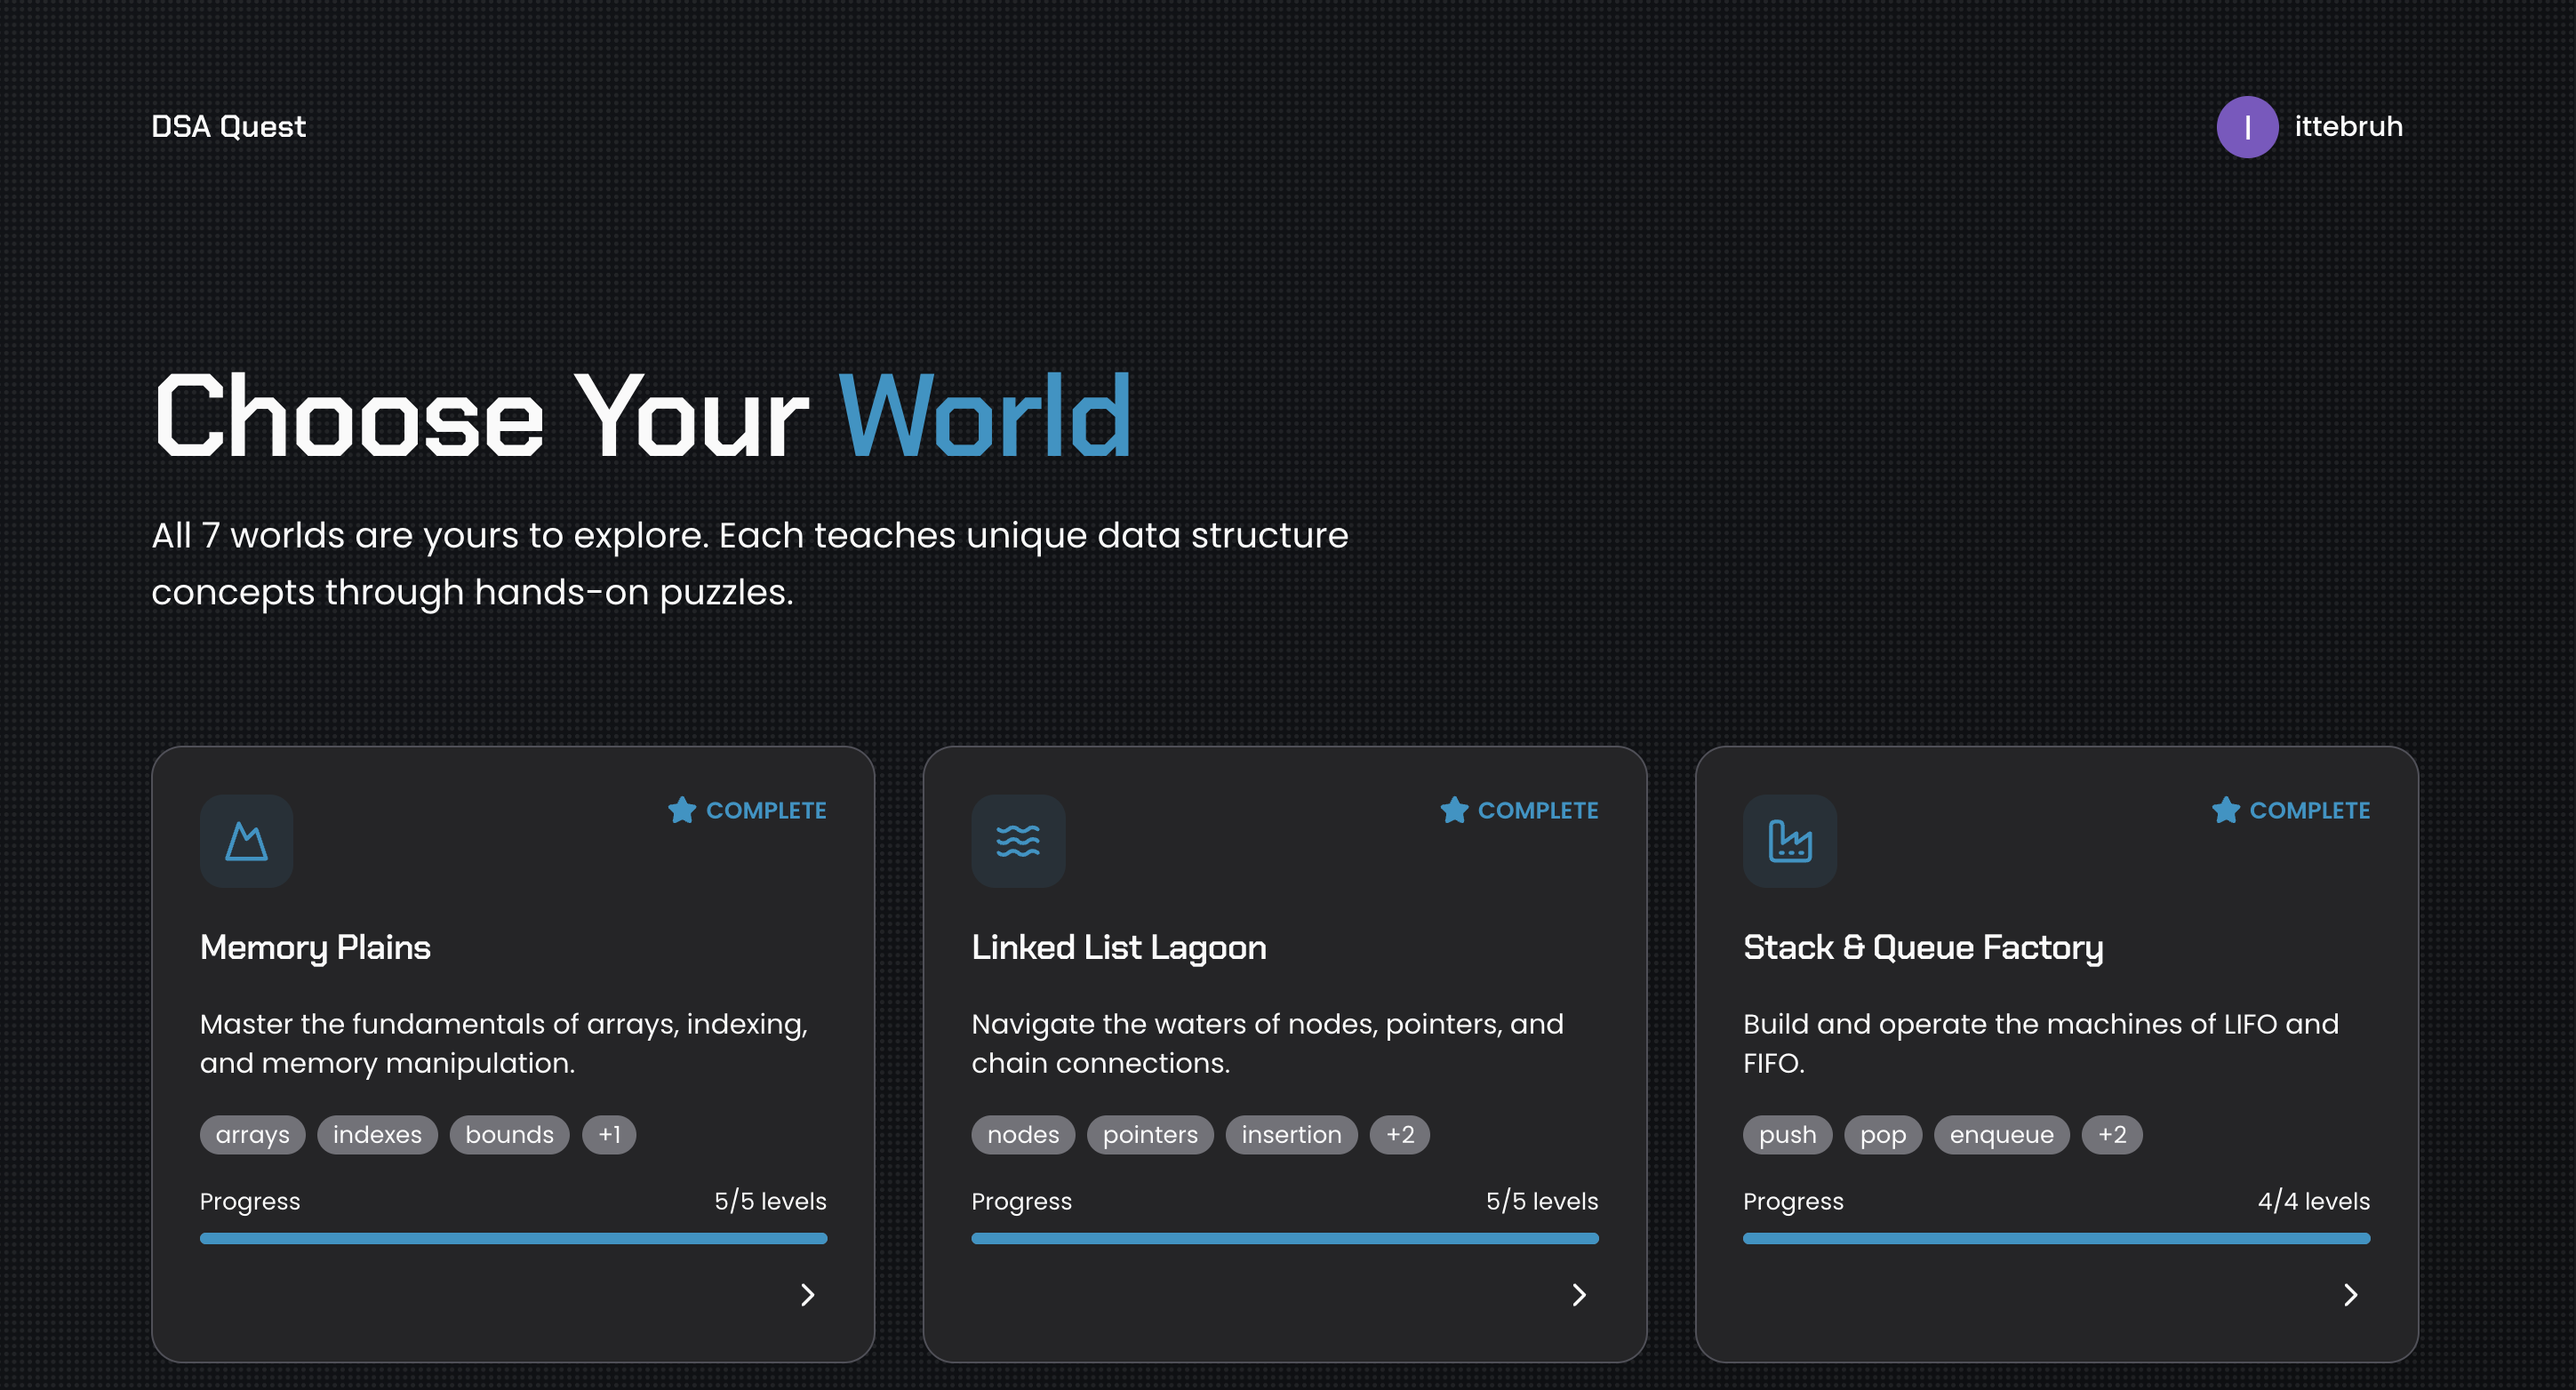
Task: Open the Linked List Lagoon card title
Action: pos(1118,947)
